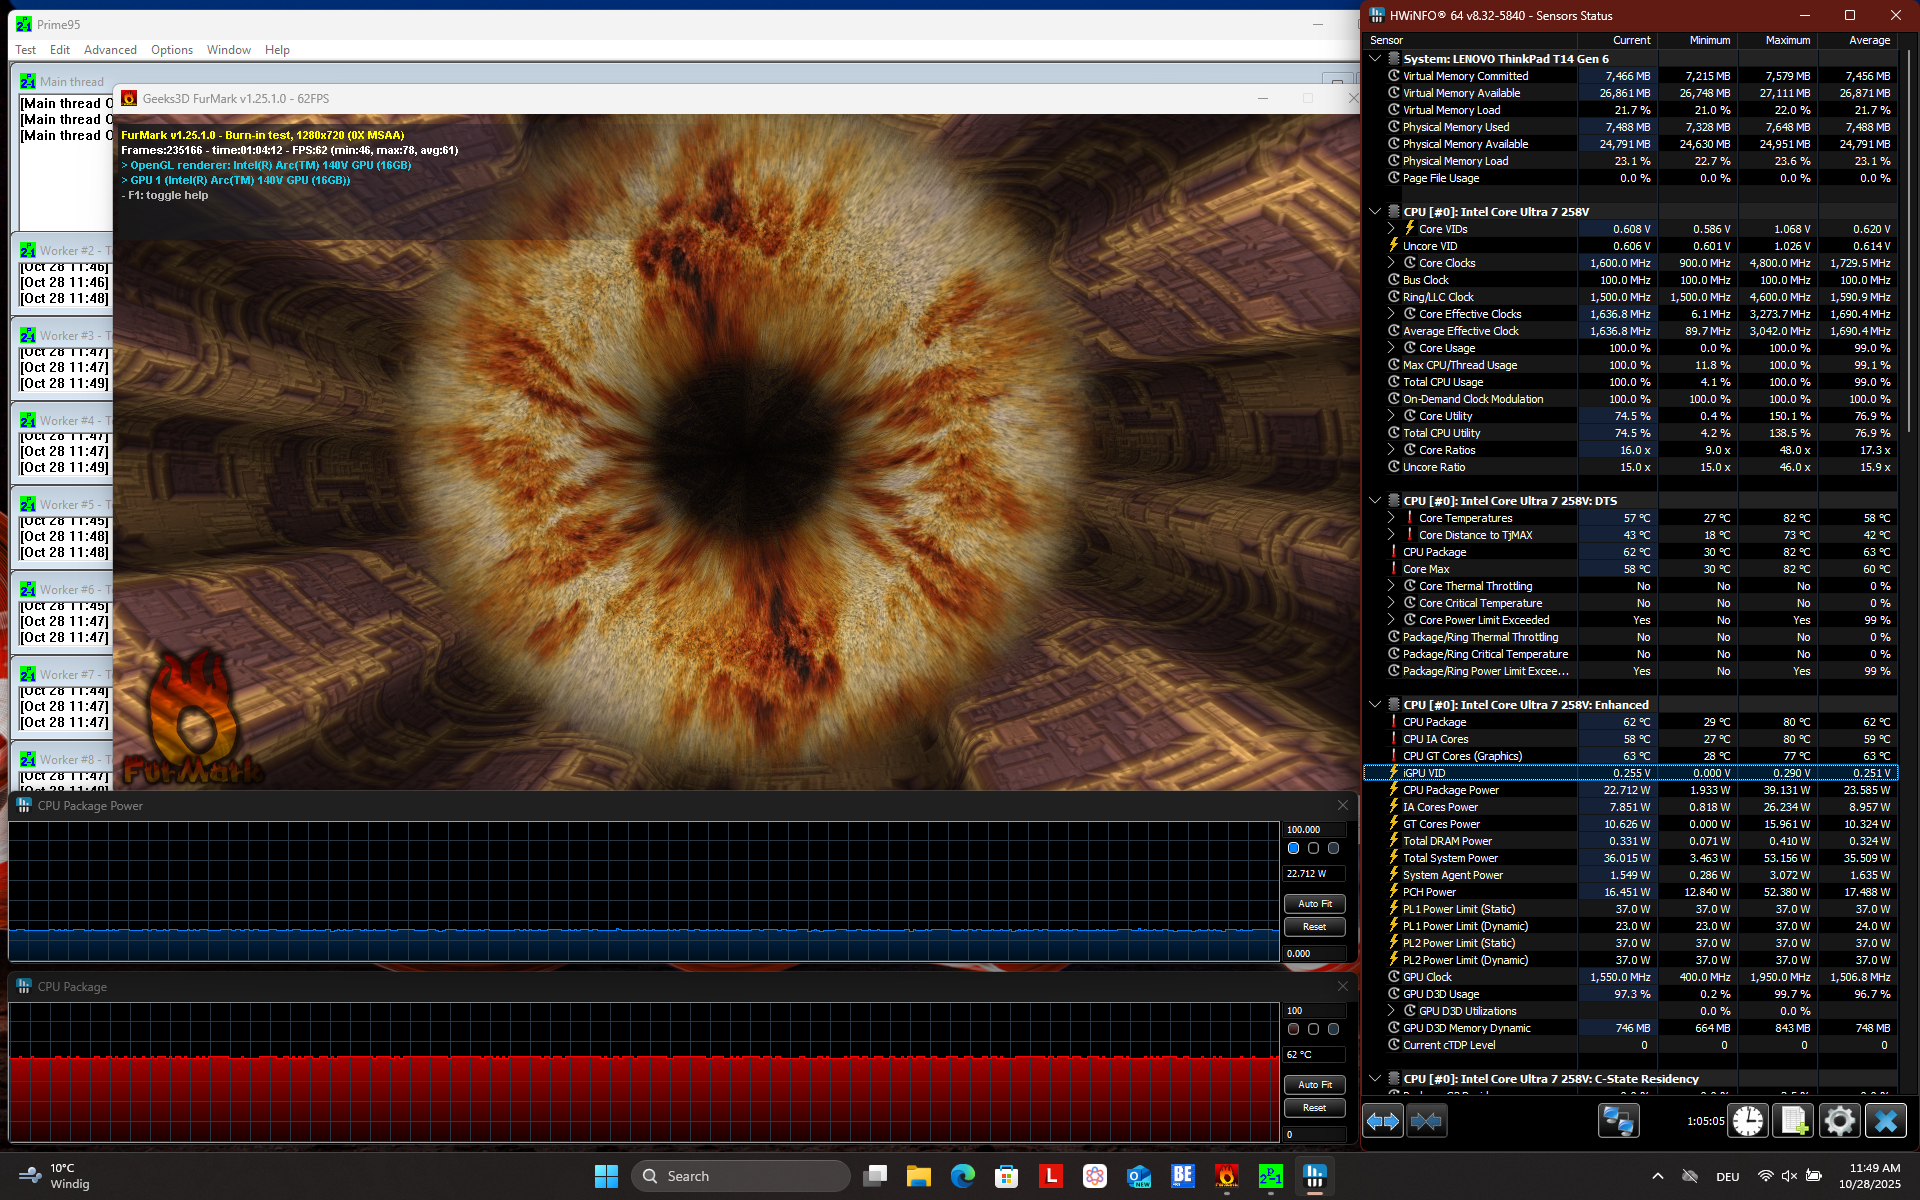Open the Options menu in Prime95
This screenshot has width=1920, height=1200.
172,50
